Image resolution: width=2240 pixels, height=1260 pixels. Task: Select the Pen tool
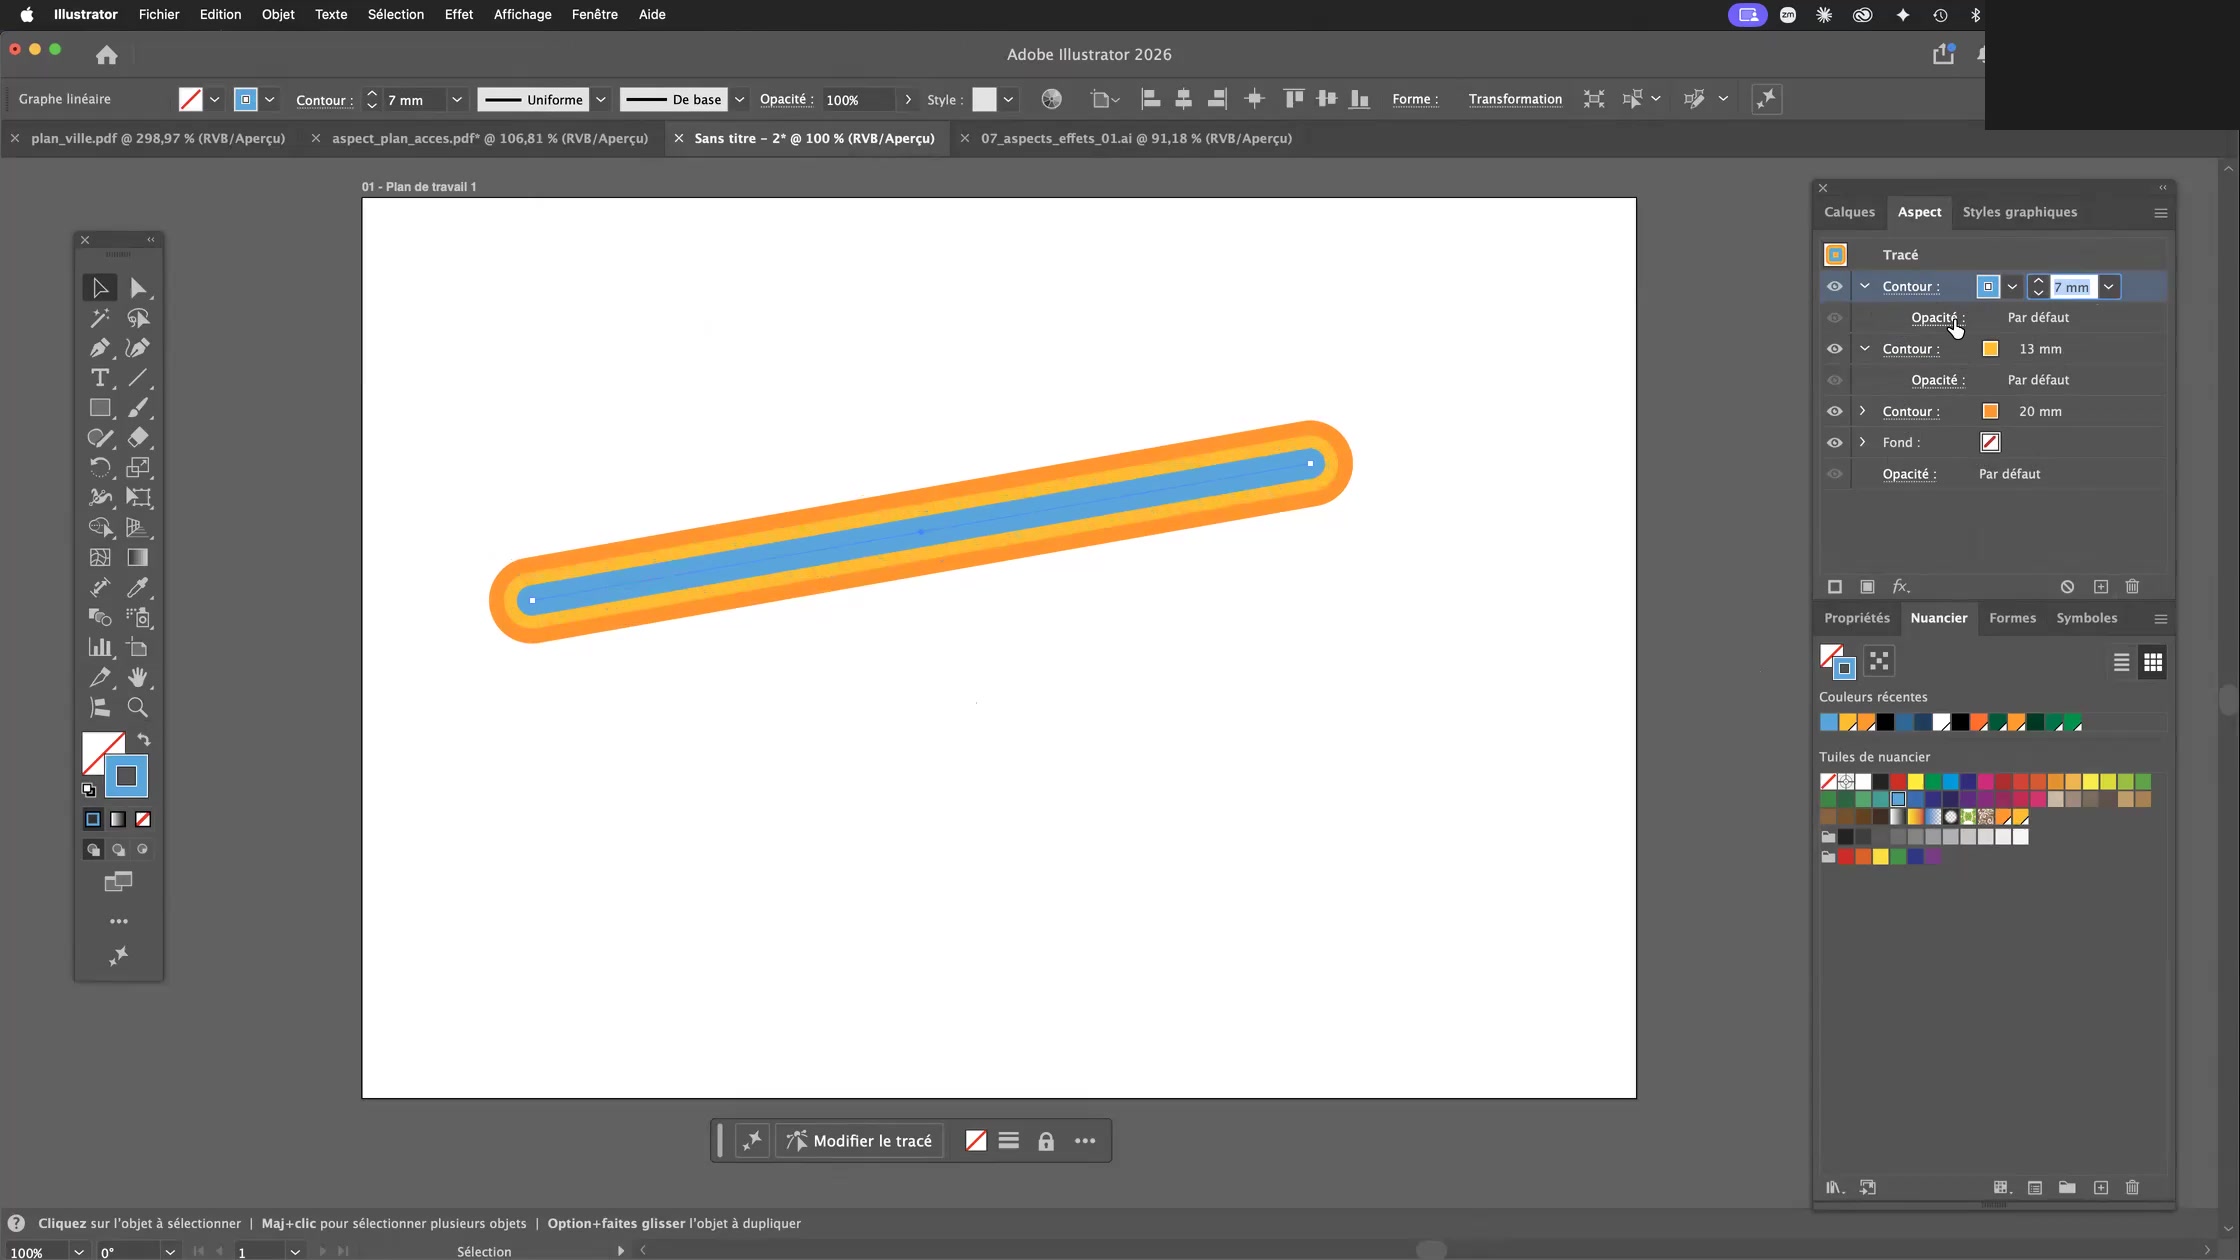tap(100, 348)
